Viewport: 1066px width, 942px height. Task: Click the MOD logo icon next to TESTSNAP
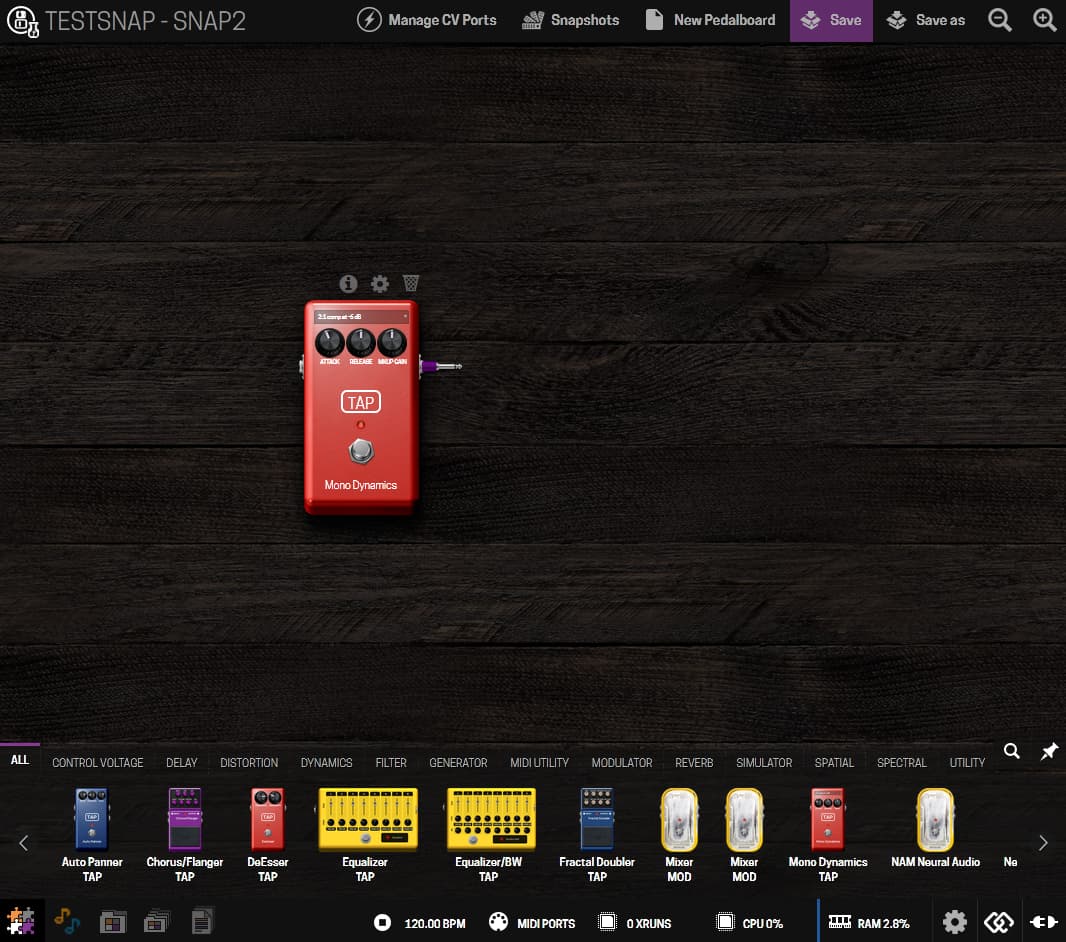pyautogui.click(x=22, y=21)
